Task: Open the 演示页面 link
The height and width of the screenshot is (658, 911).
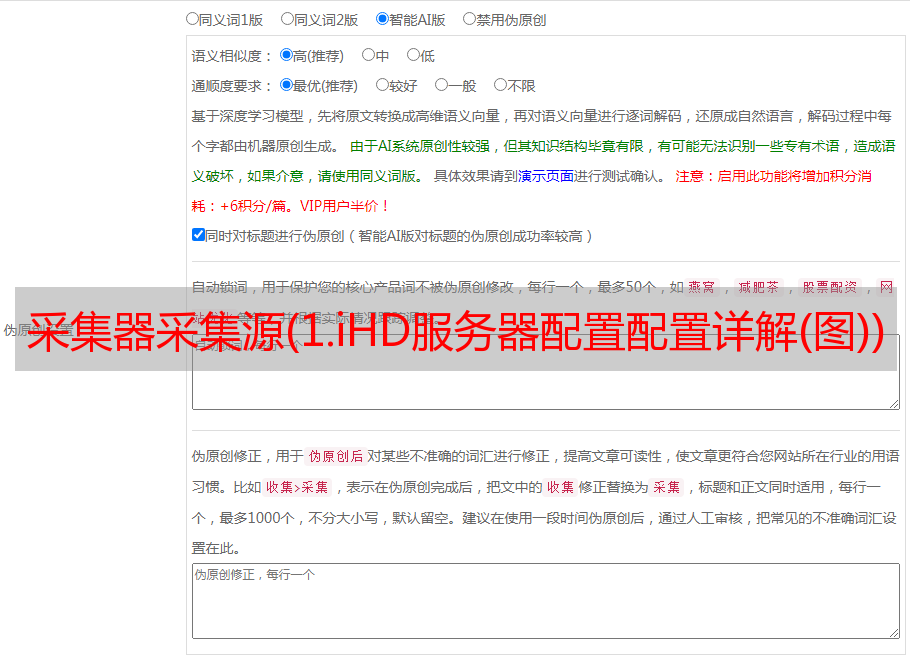Action: 546,176
